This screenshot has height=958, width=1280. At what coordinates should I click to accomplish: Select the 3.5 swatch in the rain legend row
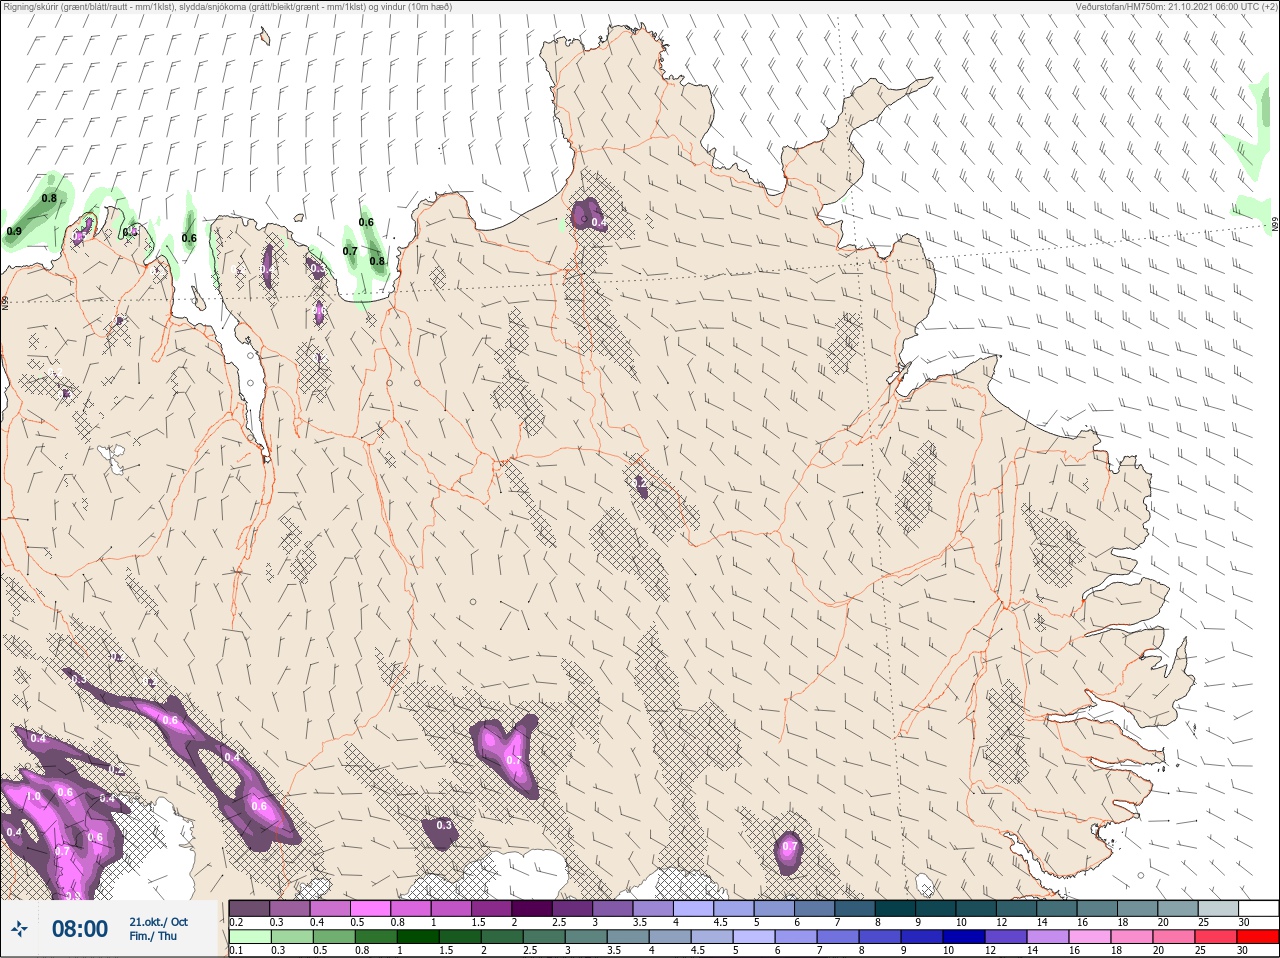(x=627, y=937)
